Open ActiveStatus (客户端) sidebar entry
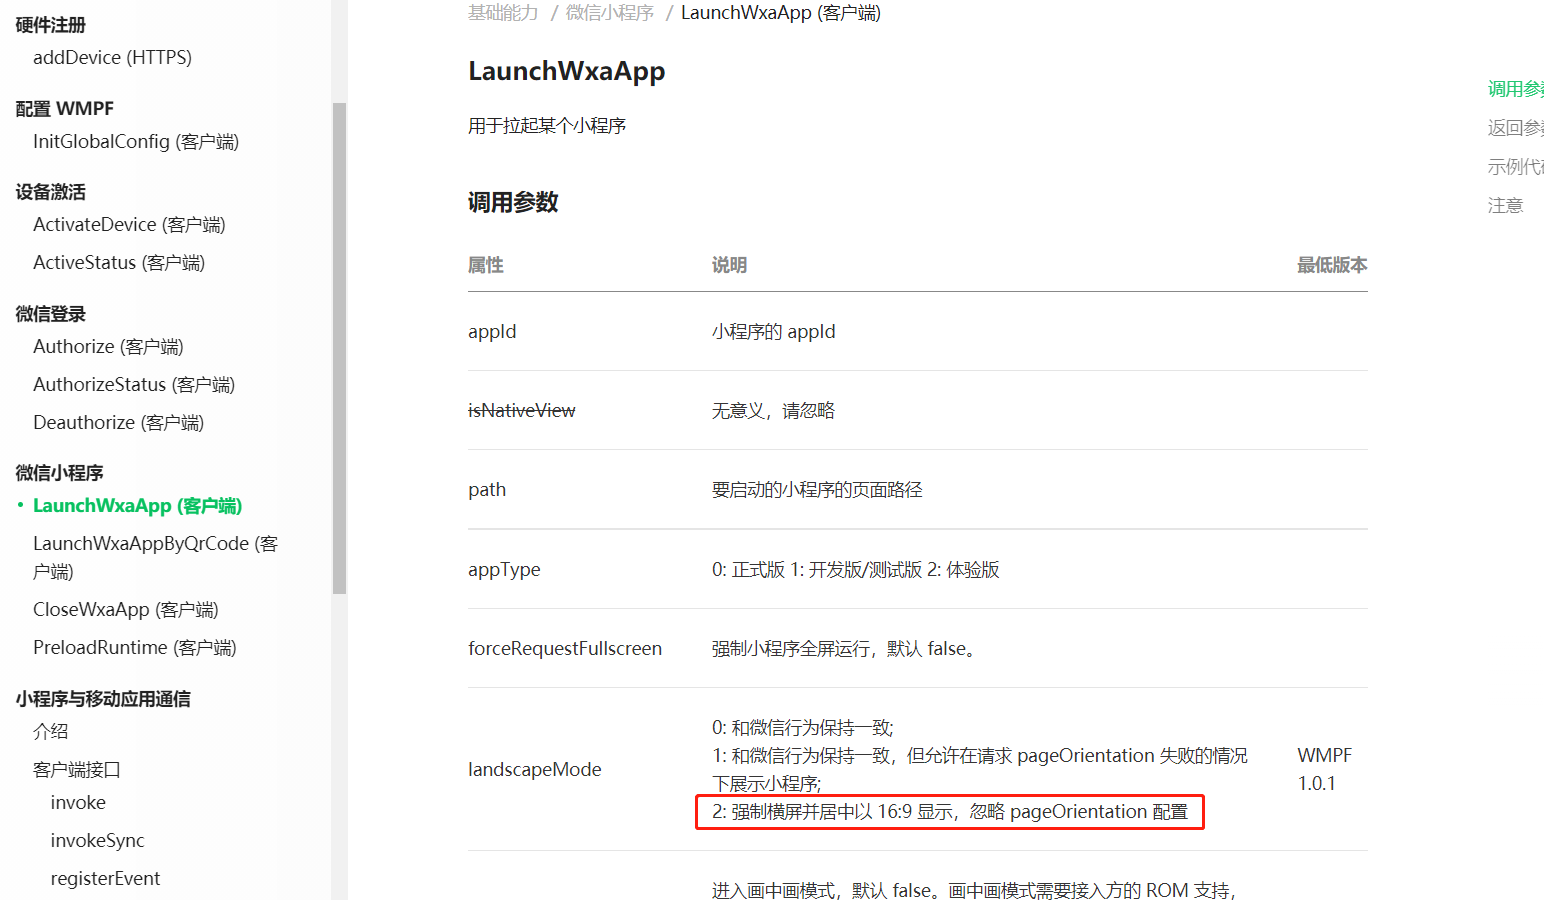 pyautogui.click(x=119, y=263)
